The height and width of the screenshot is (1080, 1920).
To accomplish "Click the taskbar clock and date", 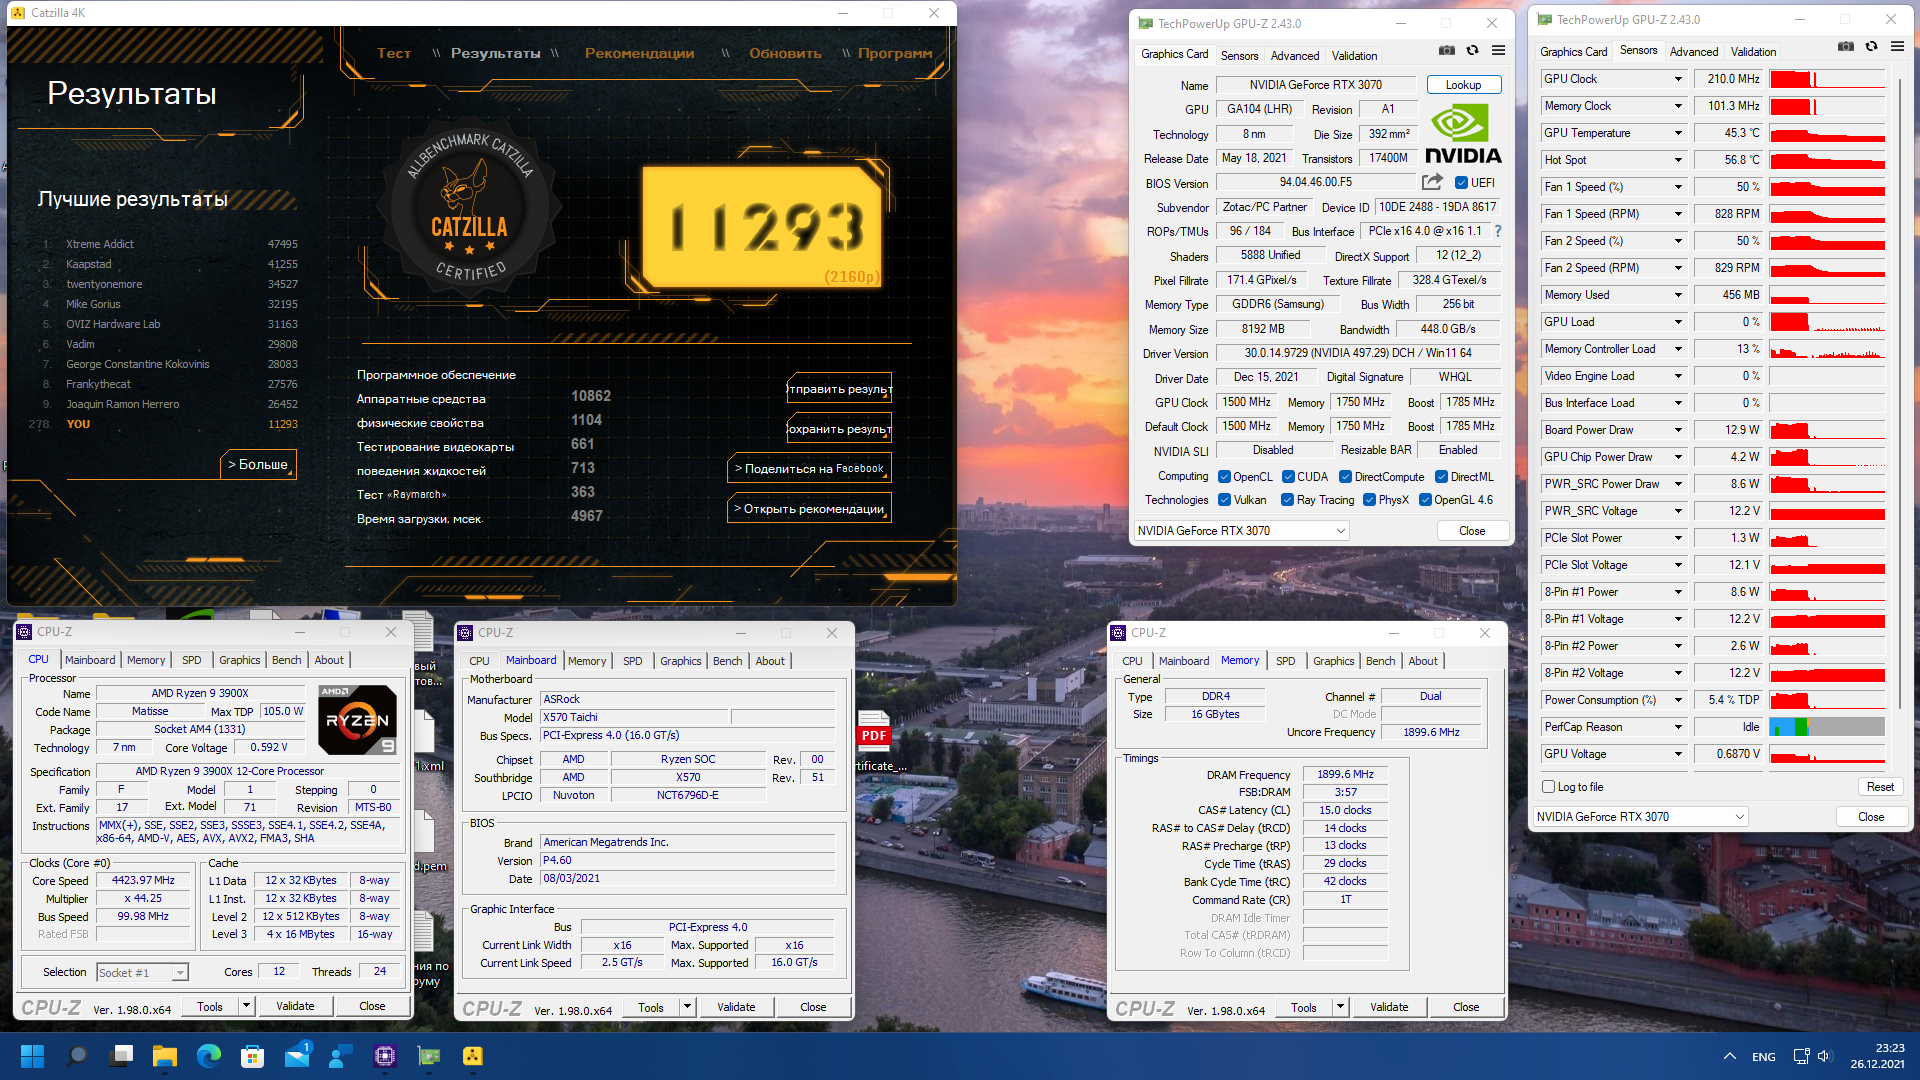I will click(x=1876, y=1056).
